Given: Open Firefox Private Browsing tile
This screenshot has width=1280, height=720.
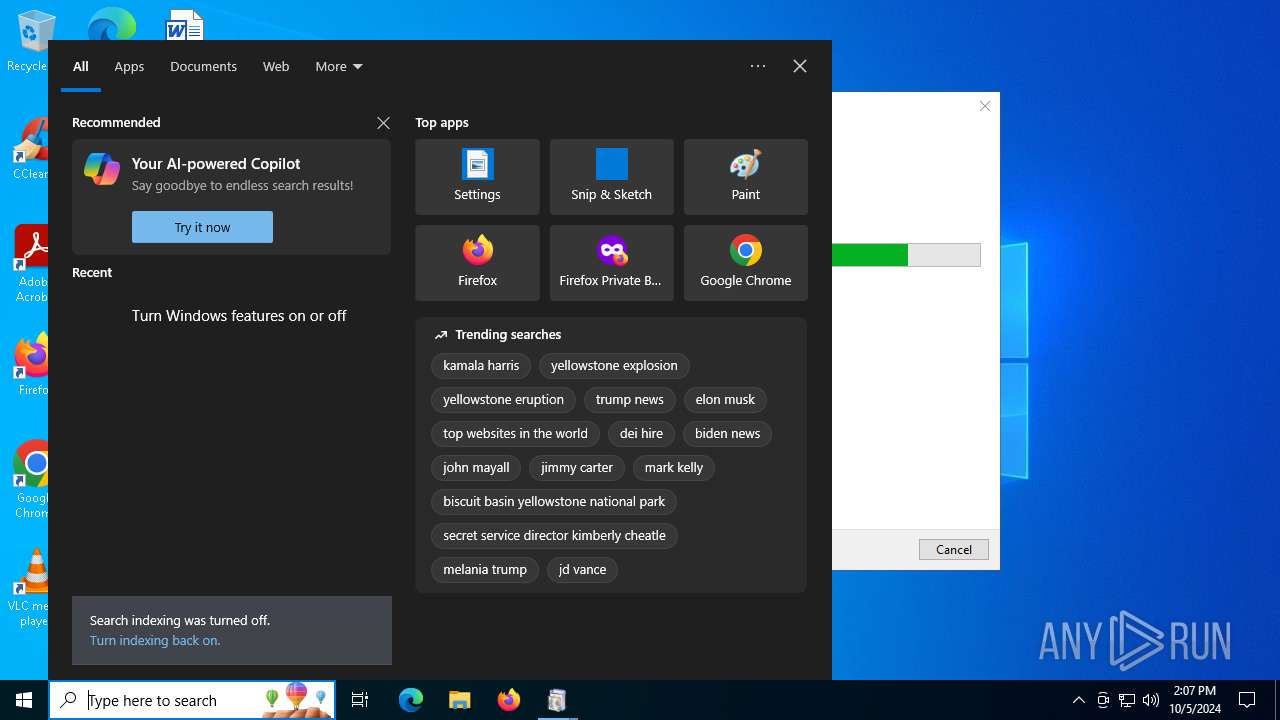Looking at the screenshot, I should (611, 263).
